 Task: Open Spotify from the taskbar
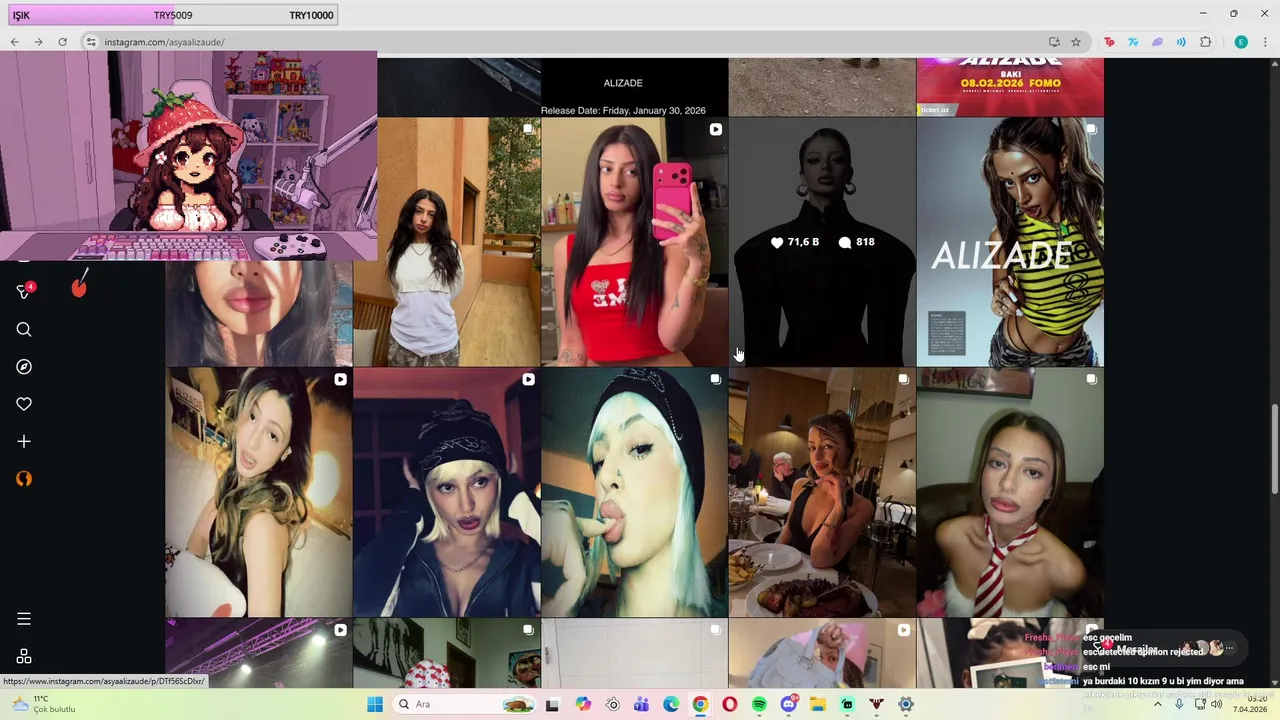(x=759, y=704)
